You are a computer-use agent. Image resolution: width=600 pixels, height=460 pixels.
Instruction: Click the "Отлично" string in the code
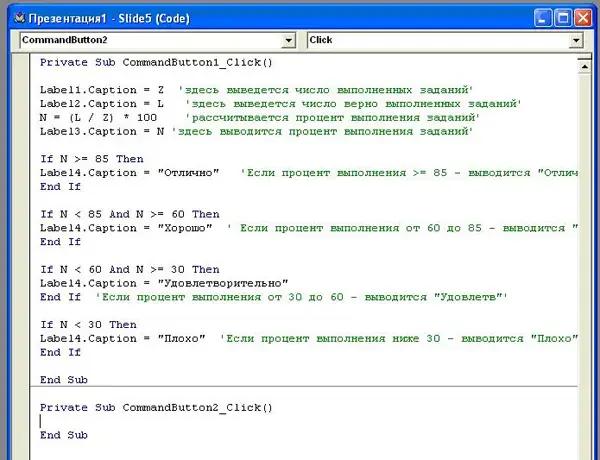coord(197,173)
